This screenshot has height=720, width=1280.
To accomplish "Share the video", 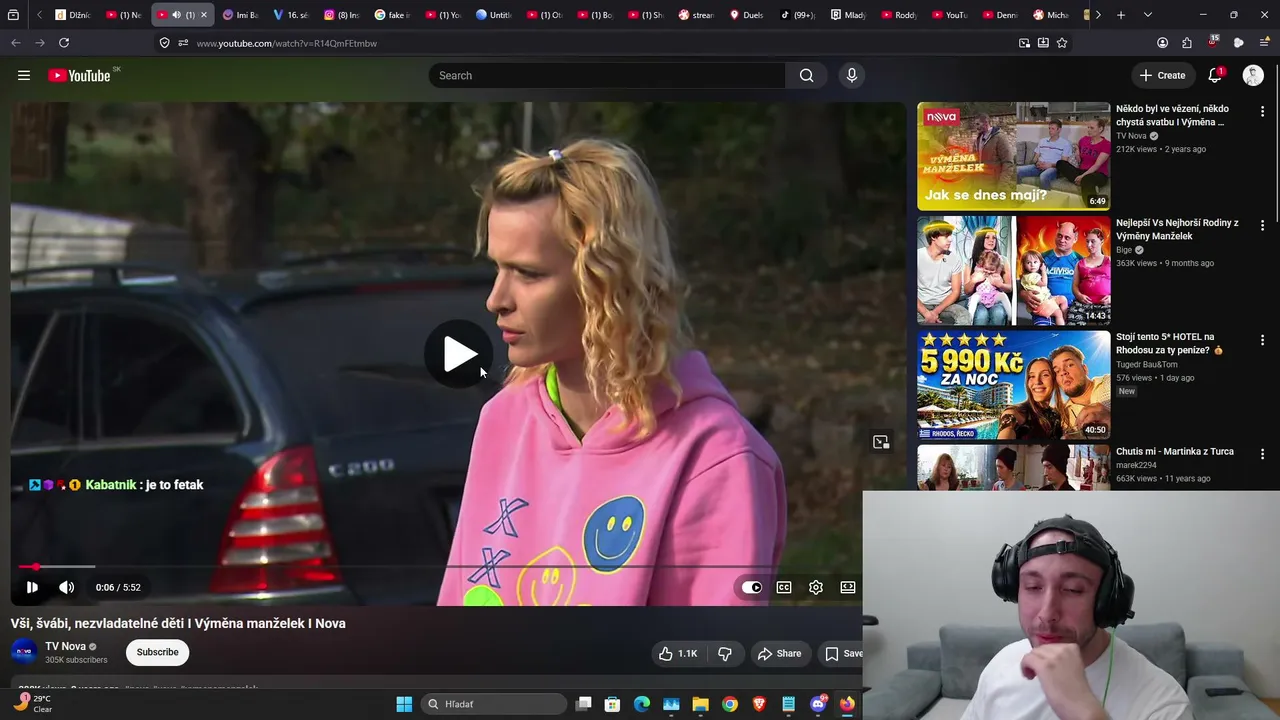I will 779,653.
